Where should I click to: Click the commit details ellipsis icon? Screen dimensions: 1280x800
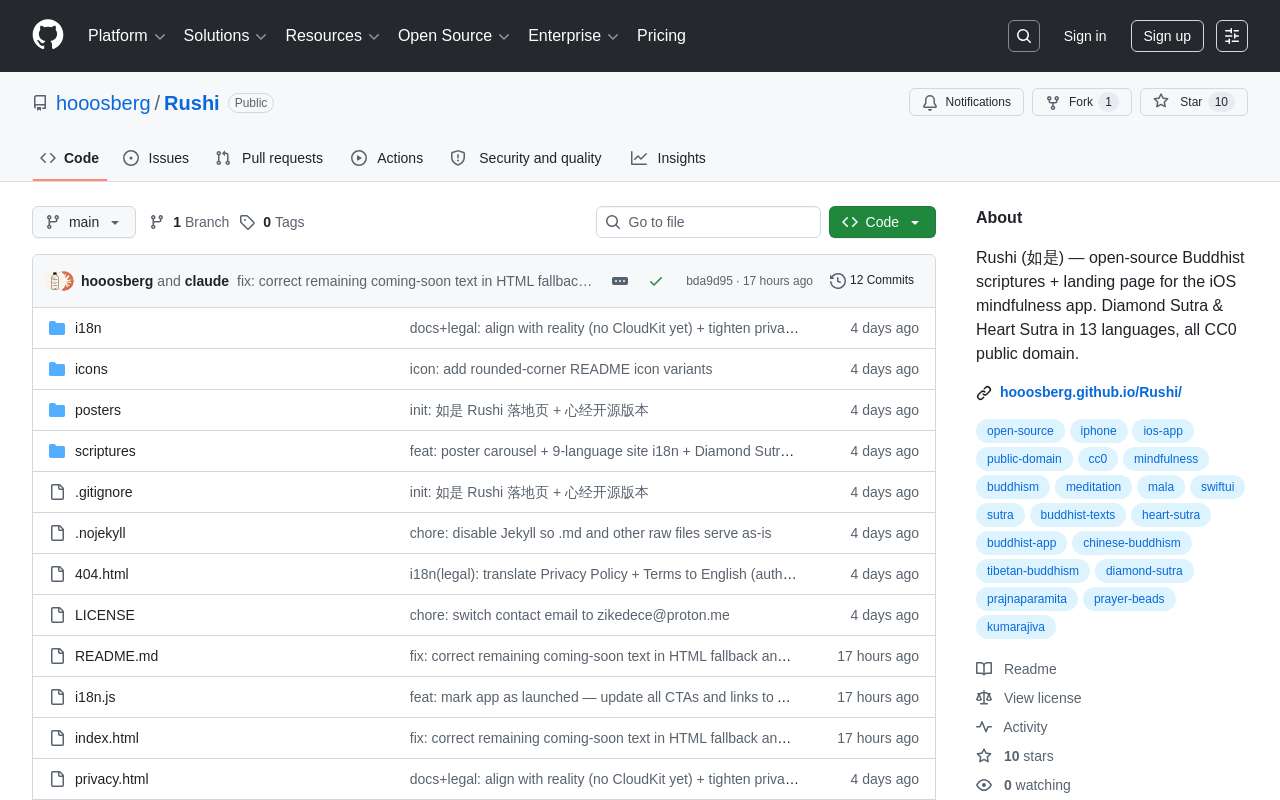pyautogui.click(x=620, y=281)
